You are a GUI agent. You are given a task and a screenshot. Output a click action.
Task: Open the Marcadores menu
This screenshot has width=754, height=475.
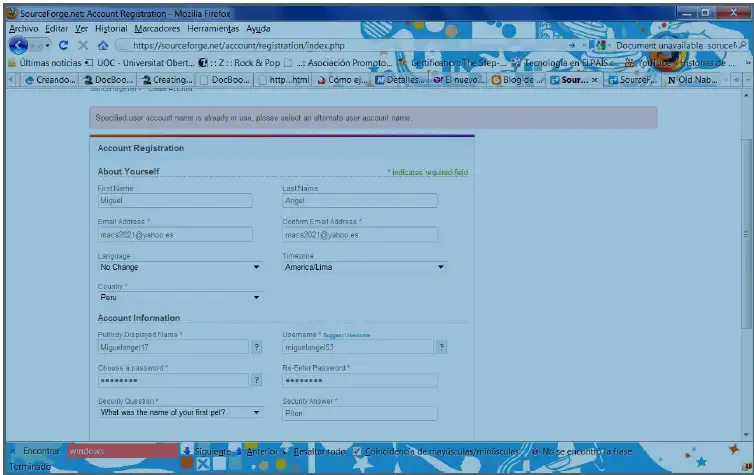tap(157, 29)
